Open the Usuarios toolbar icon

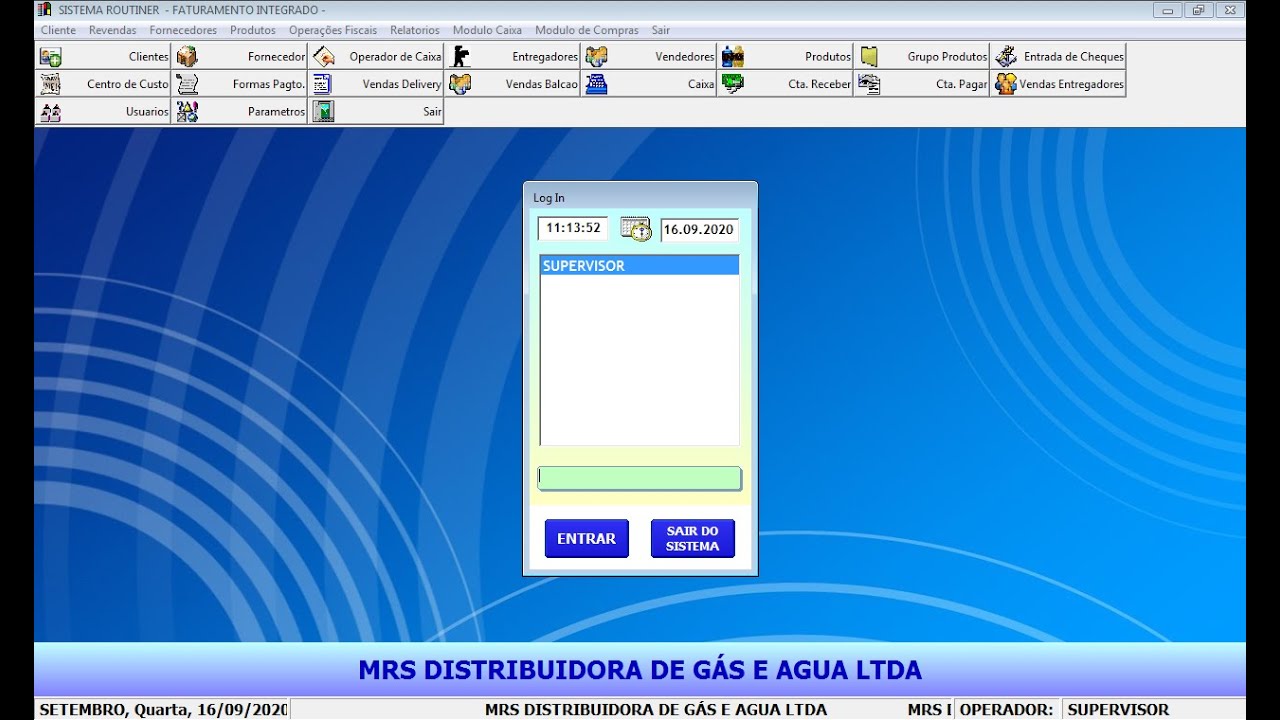point(51,111)
